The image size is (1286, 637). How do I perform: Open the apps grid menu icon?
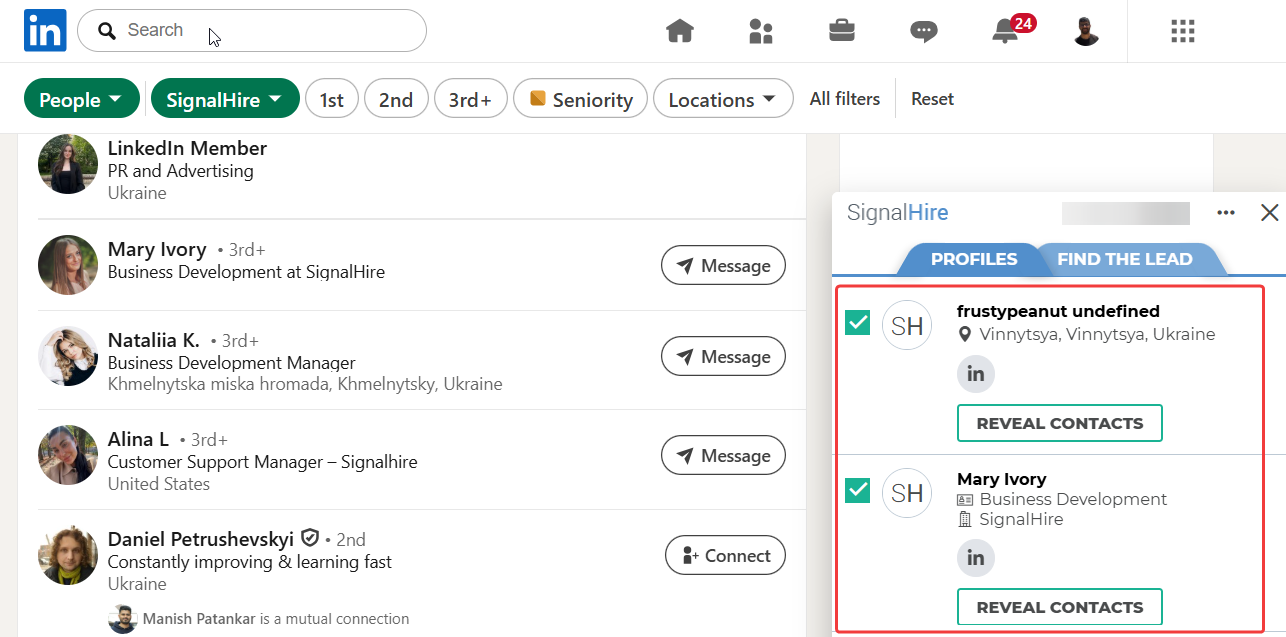coord(1183,32)
